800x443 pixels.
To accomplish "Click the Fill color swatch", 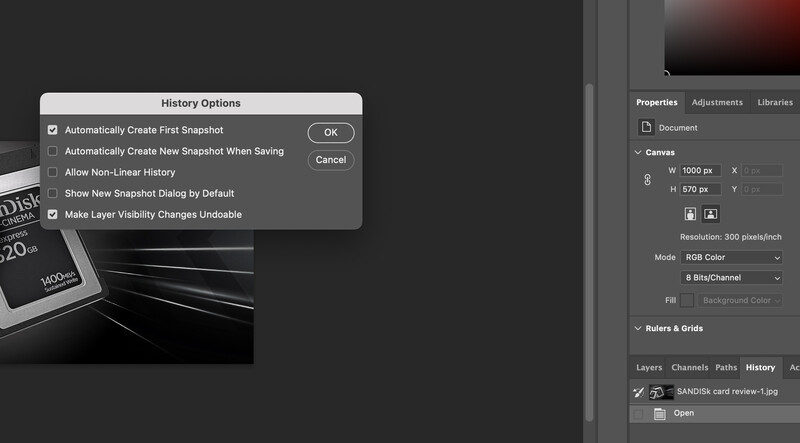I will click(x=687, y=301).
